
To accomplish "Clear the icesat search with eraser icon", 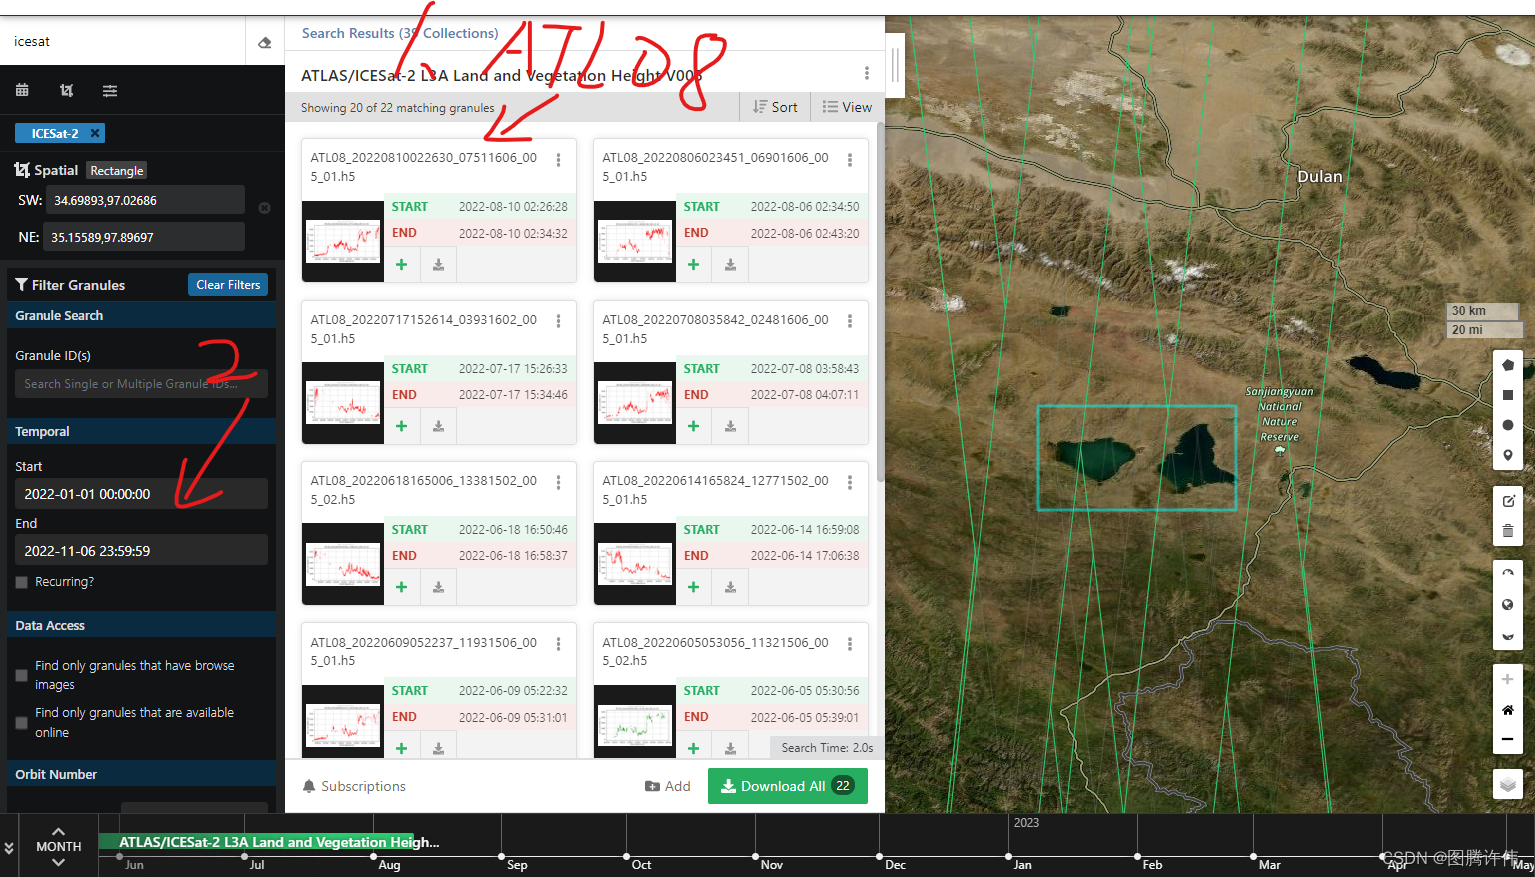I will pyautogui.click(x=264, y=42).
